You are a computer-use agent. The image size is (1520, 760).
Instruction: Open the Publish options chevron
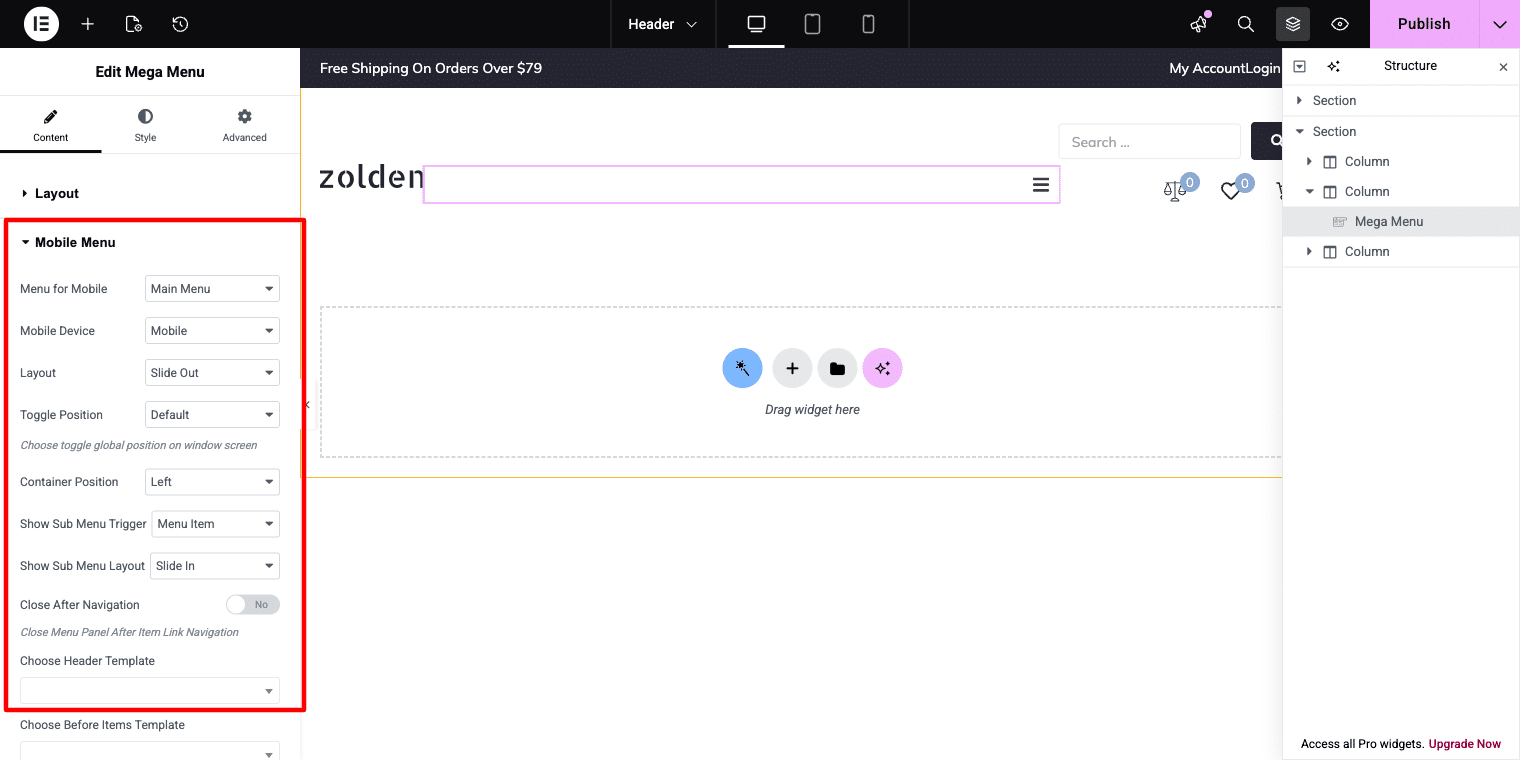click(x=1499, y=23)
